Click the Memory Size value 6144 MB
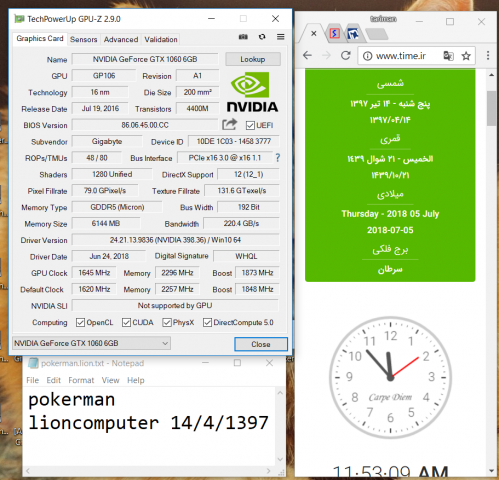 pyautogui.click(x=106, y=223)
